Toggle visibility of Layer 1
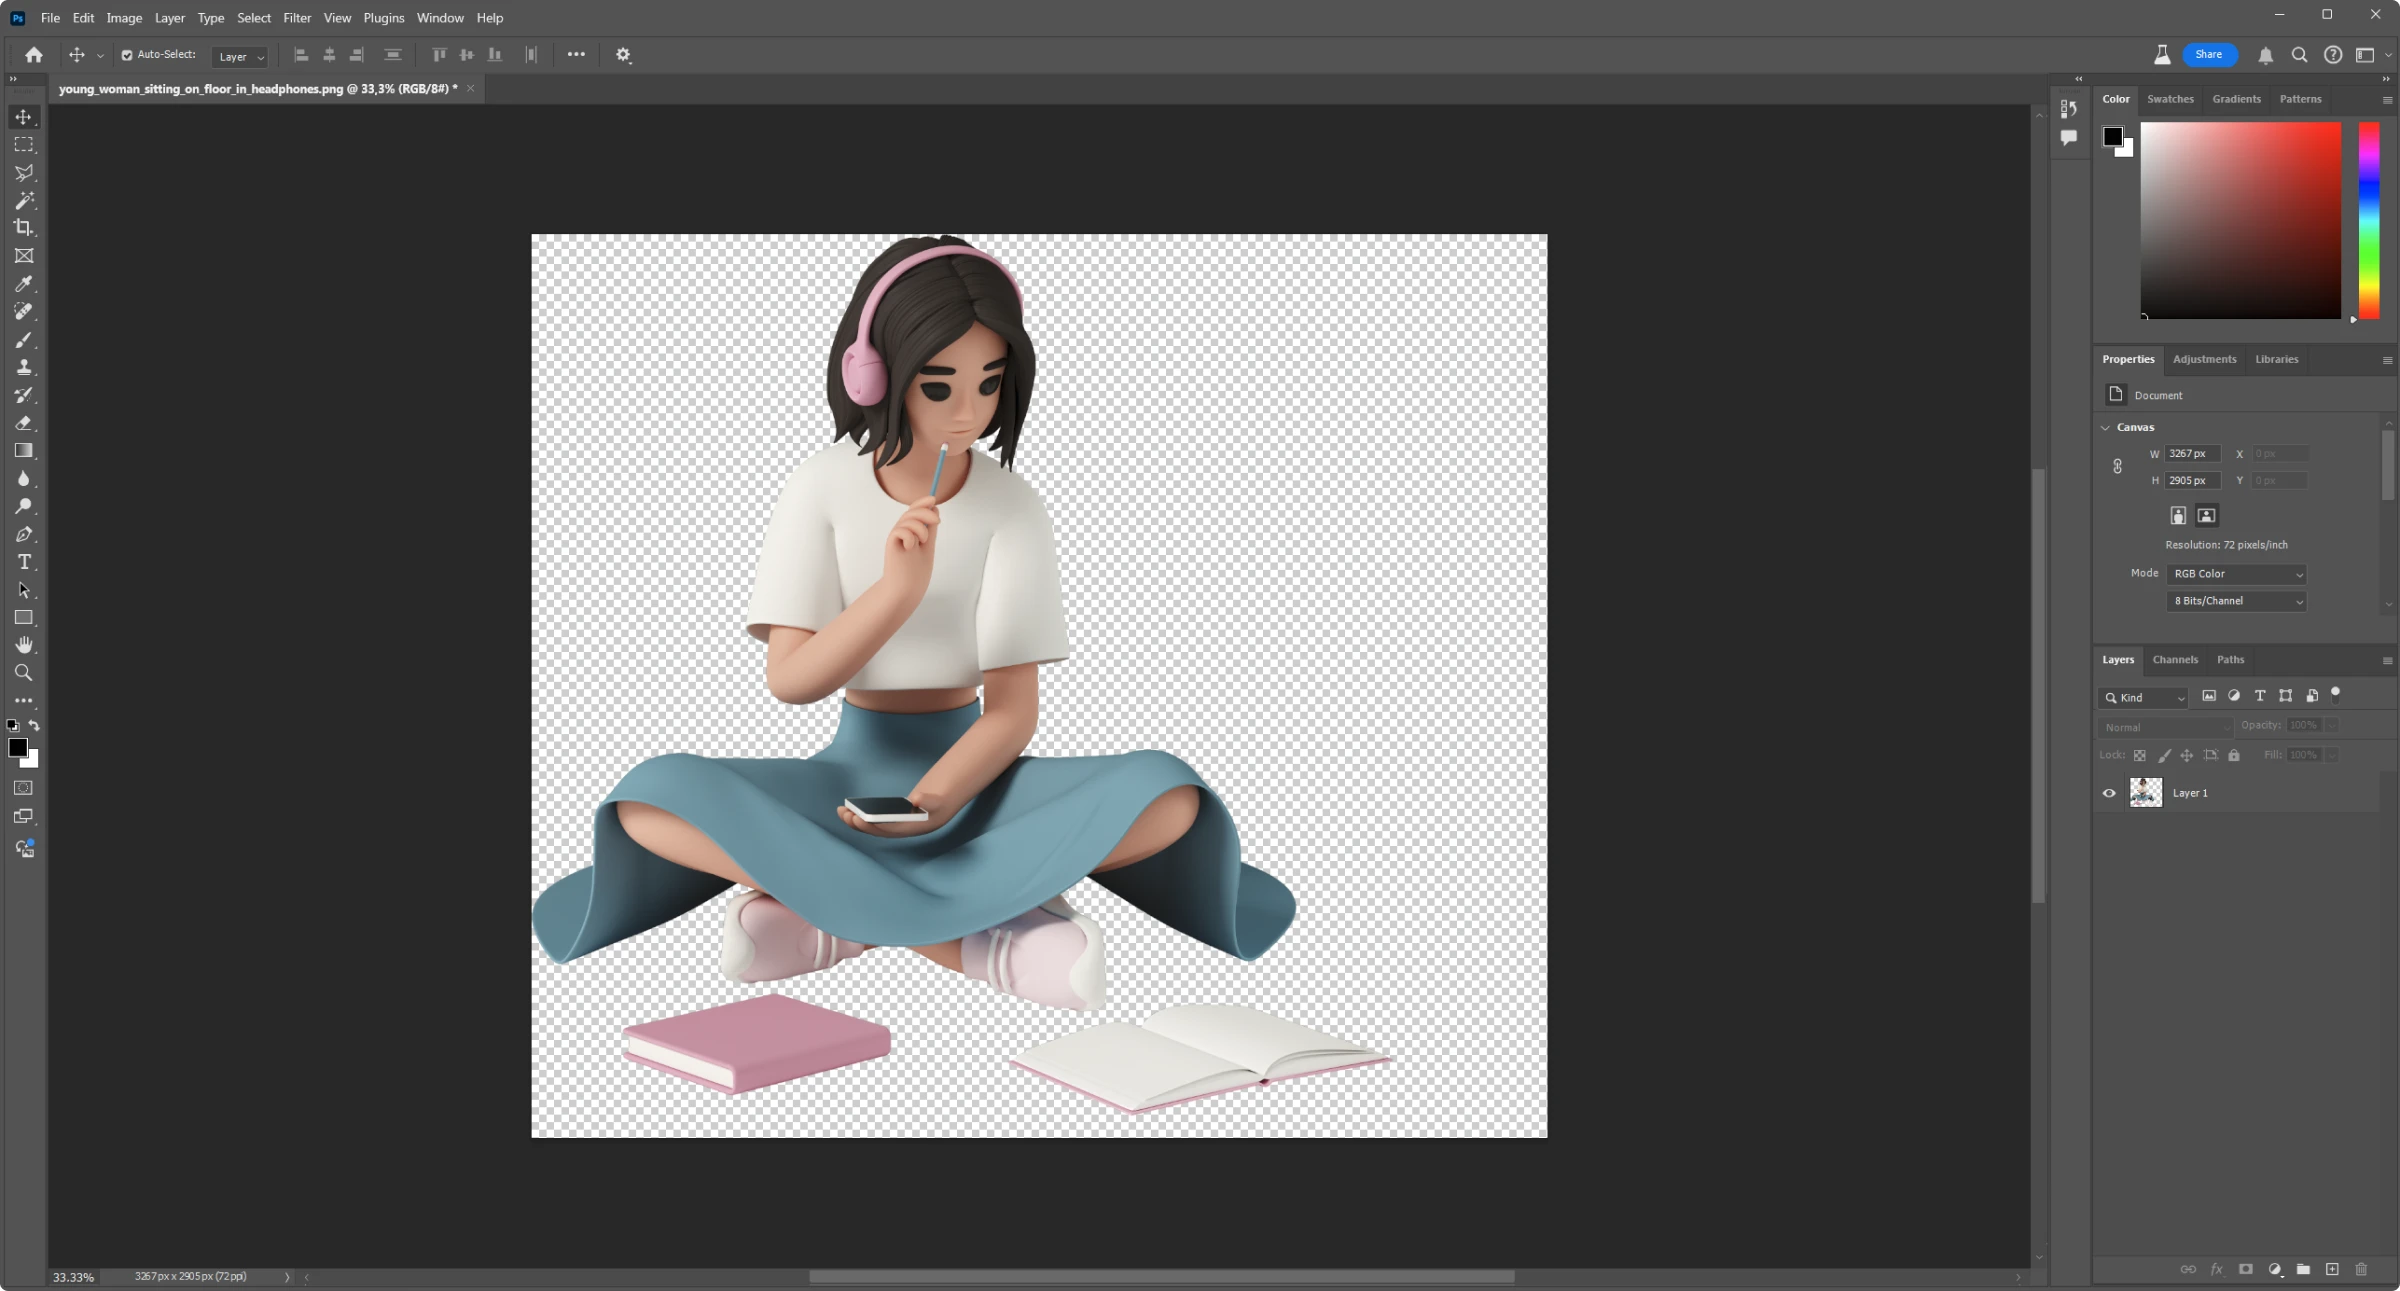Image resolution: width=2400 pixels, height=1291 pixels. pos(2109,792)
